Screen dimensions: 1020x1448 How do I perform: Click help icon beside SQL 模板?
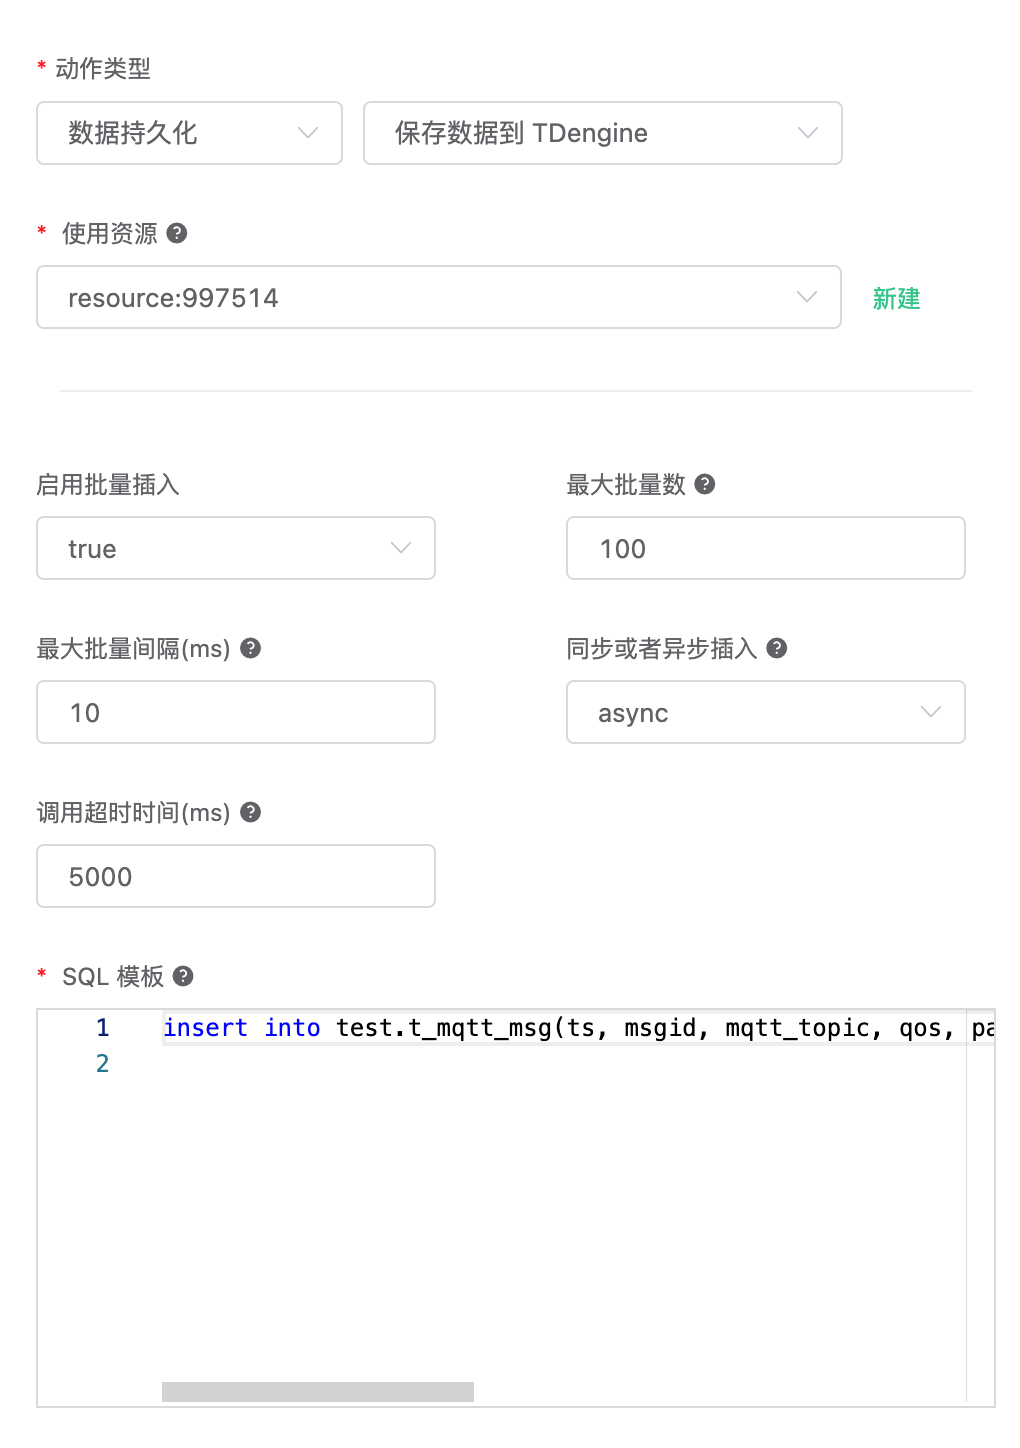(x=183, y=976)
